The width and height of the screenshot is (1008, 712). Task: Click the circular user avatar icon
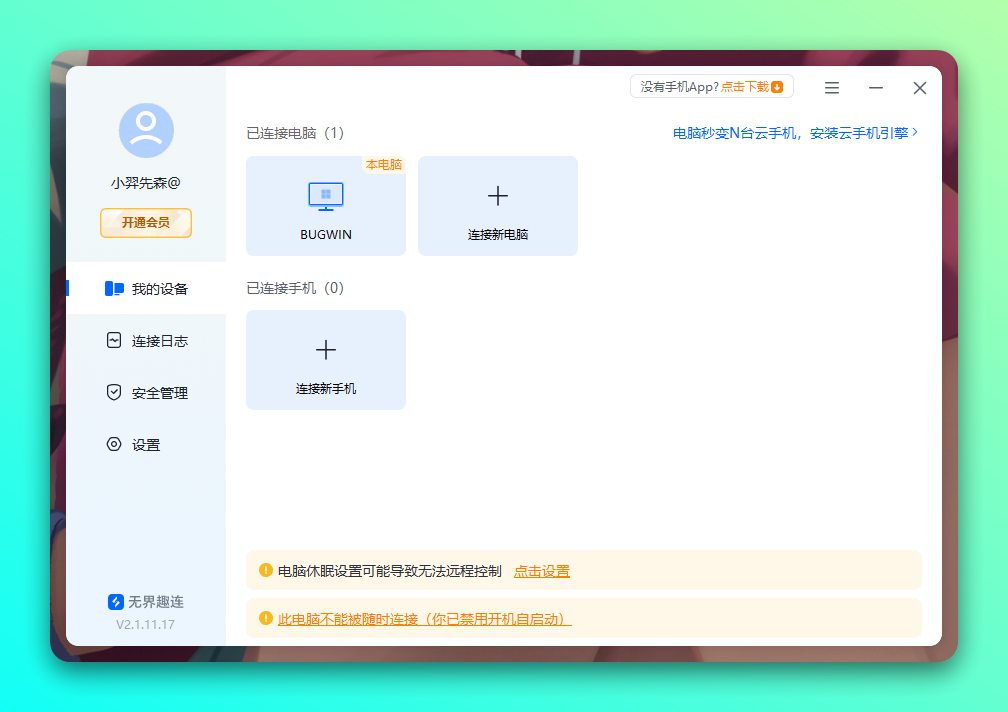pos(145,130)
